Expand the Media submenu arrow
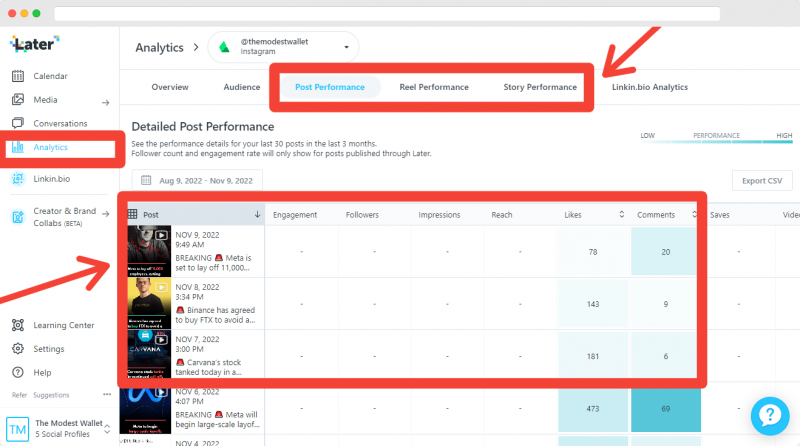800x446 pixels. pyautogui.click(x=105, y=103)
